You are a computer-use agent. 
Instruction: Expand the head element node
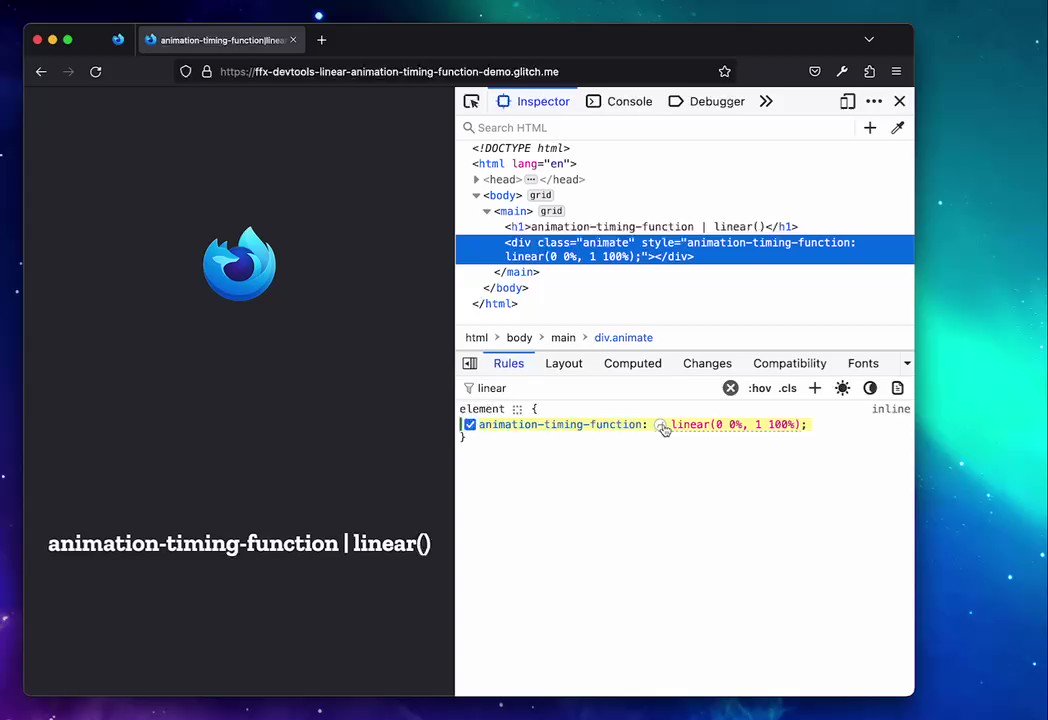click(x=476, y=180)
